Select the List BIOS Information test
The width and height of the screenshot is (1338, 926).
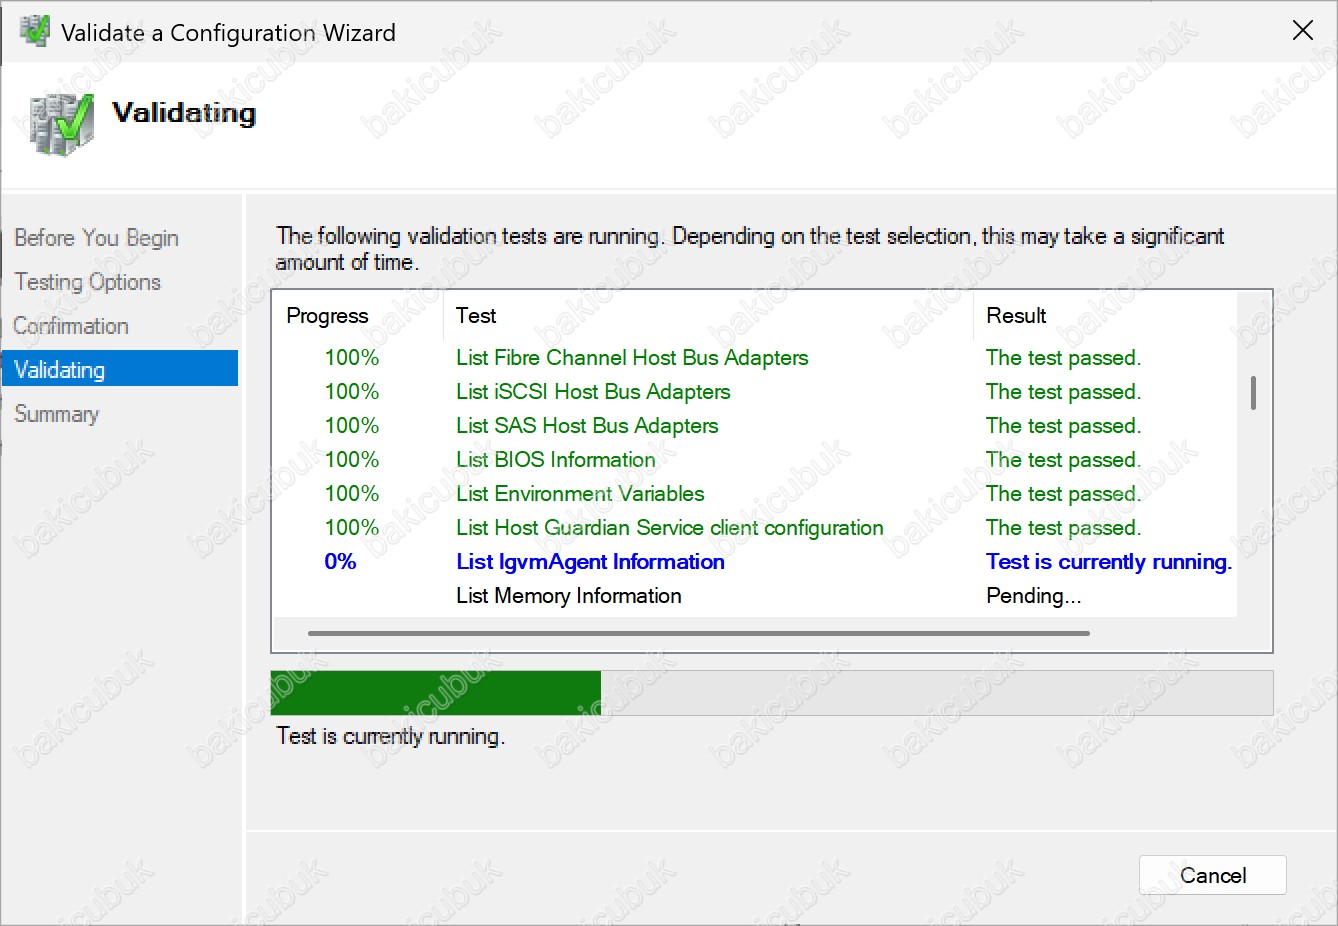pyautogui.click(x=555, y=460)
